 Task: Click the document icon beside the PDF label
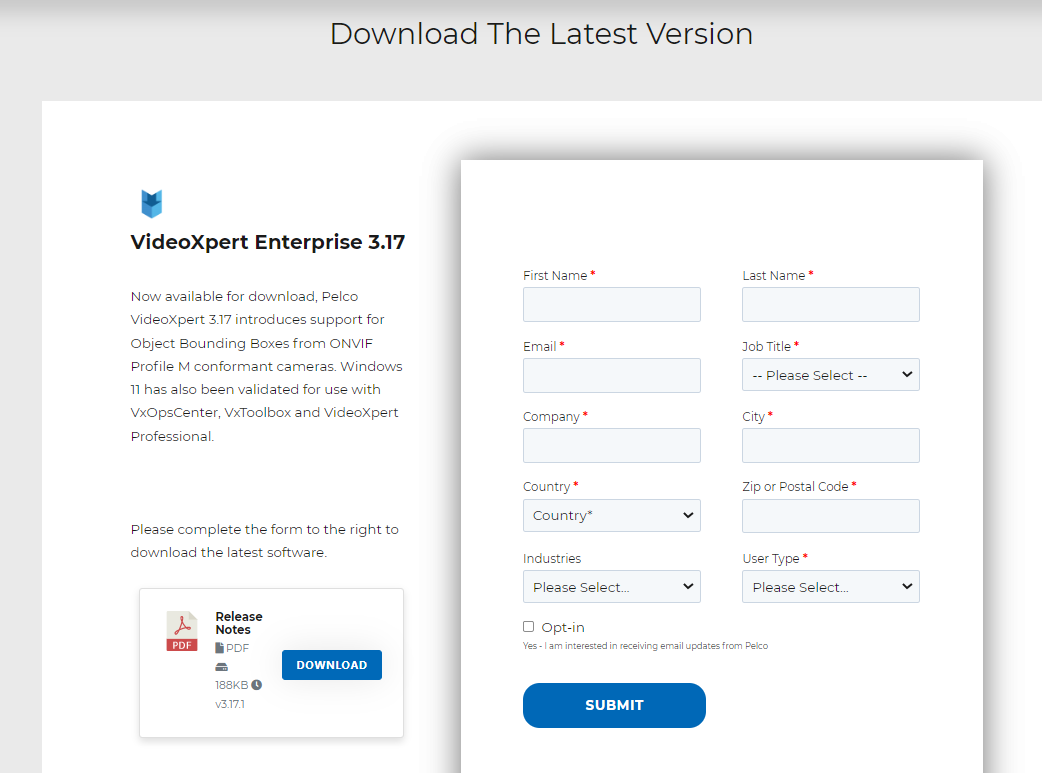[x=218, y=647]
